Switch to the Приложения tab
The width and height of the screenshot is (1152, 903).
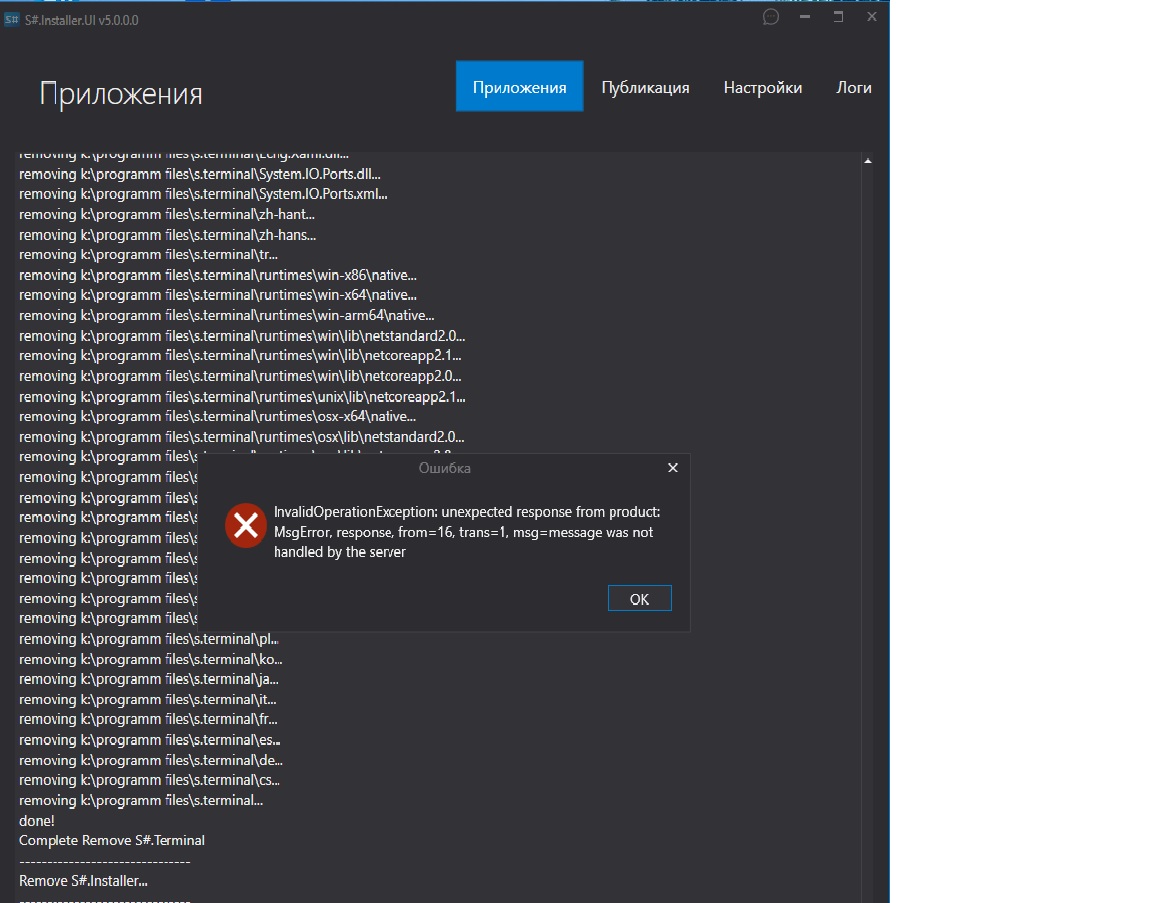(x=519, y=87)
